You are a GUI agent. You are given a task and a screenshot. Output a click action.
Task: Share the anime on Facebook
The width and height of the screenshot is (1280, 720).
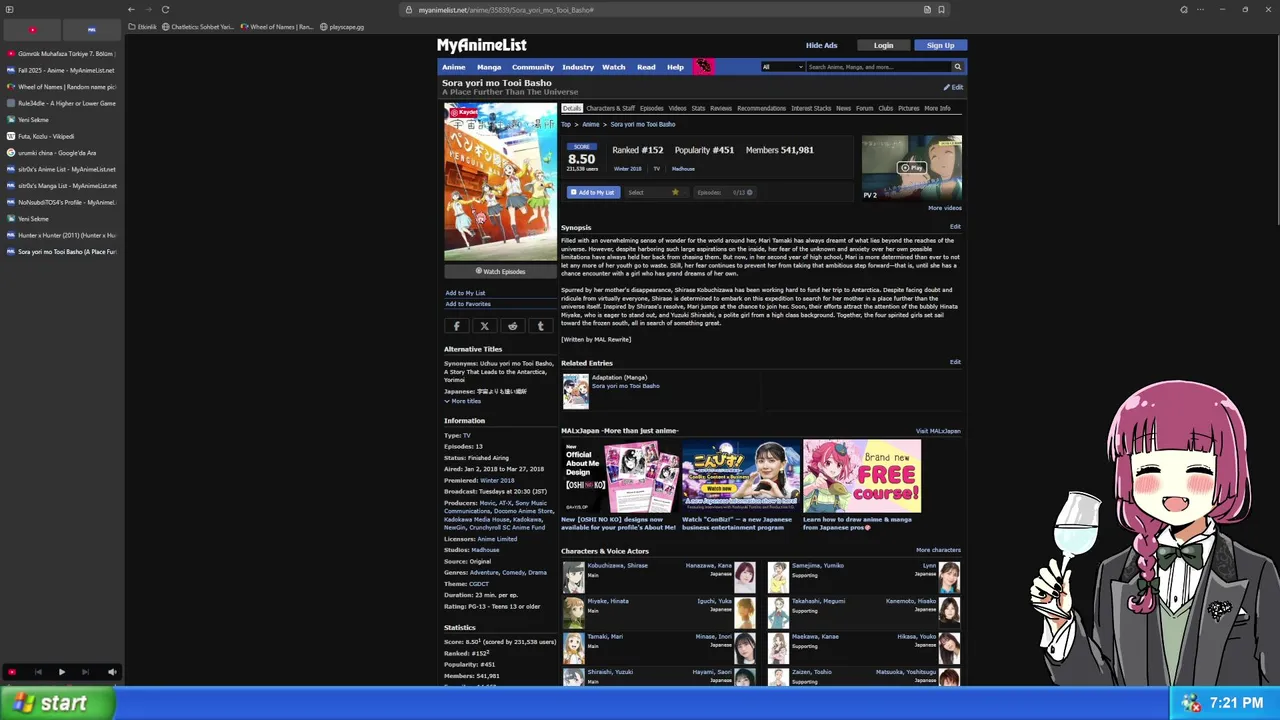pyautogui.click(x=457, y=326)
